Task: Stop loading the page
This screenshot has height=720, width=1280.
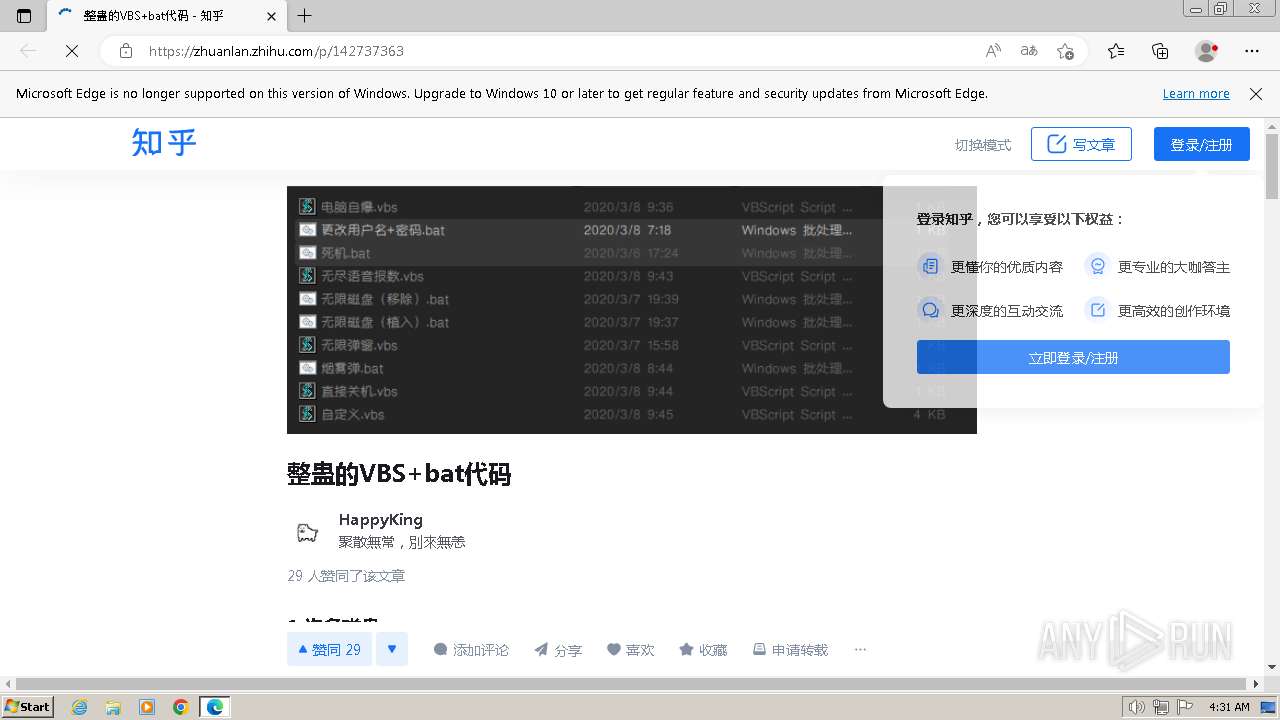Action: coord(72,51)
